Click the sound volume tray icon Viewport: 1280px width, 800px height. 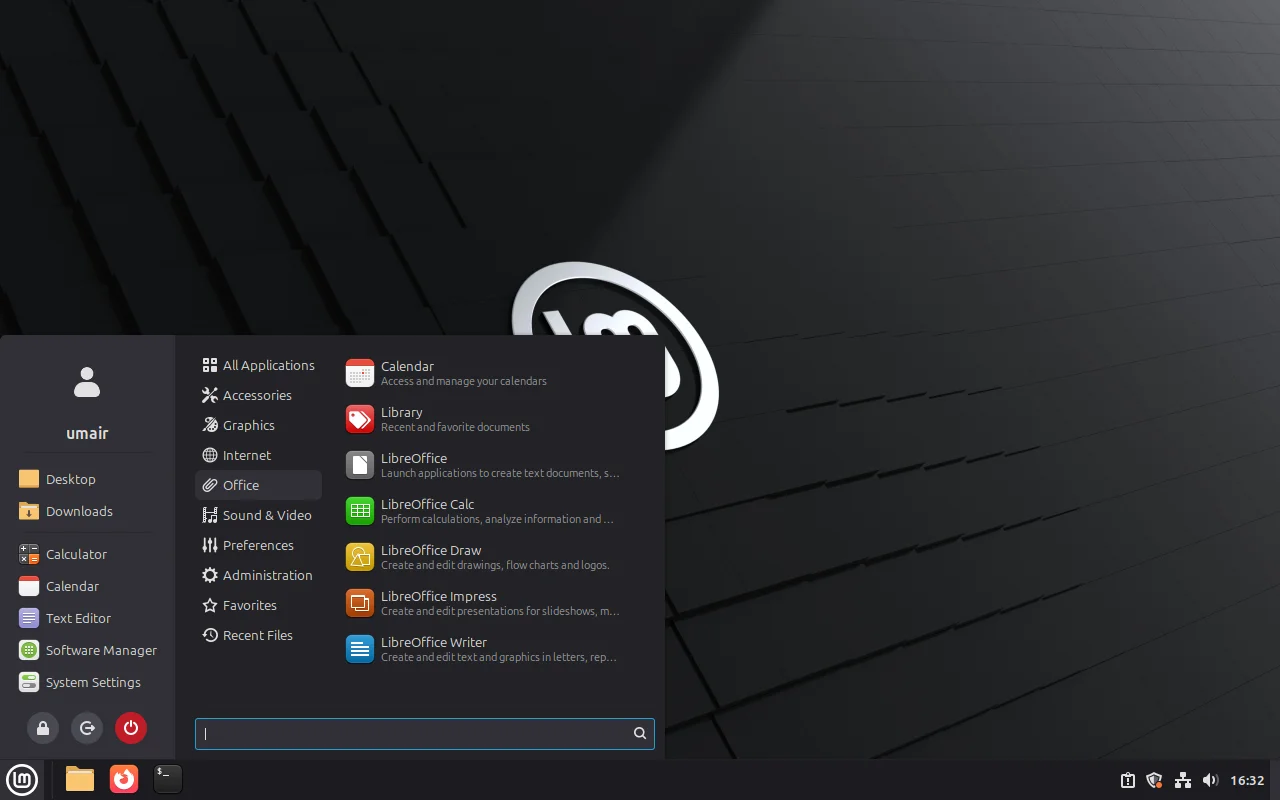click(1210, 780)
